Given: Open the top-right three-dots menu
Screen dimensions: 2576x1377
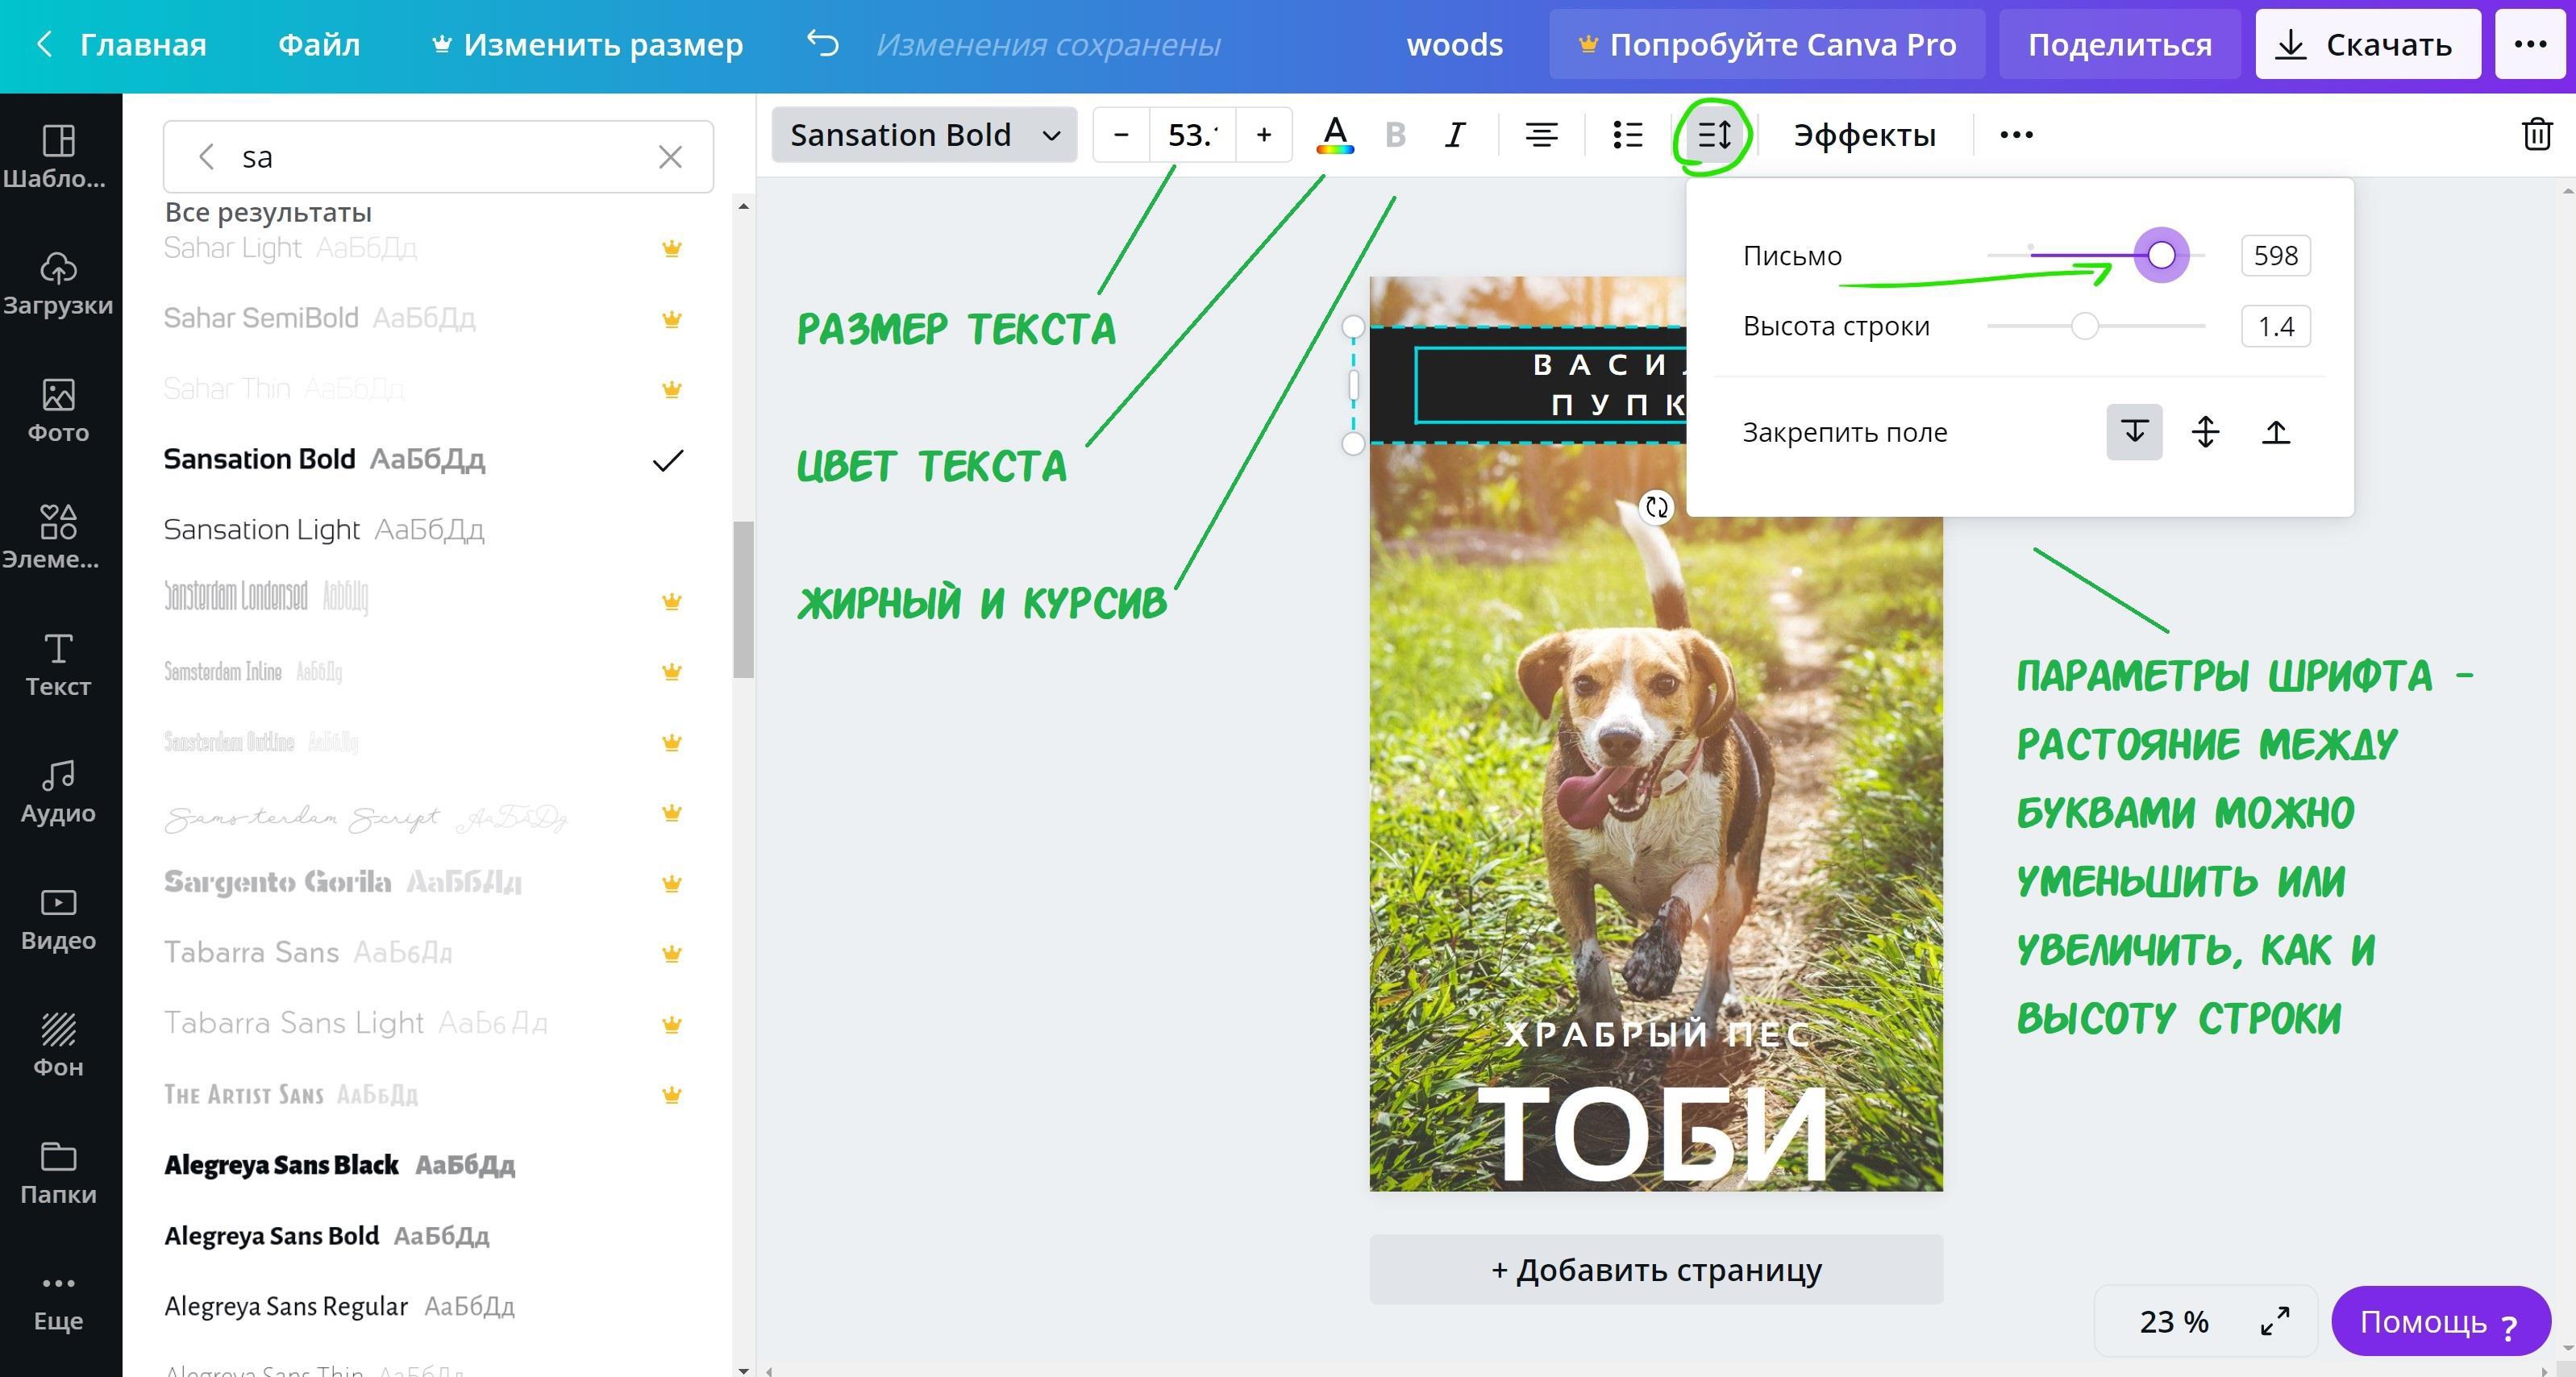Looking at the screenshot, I should [2529, 44].
